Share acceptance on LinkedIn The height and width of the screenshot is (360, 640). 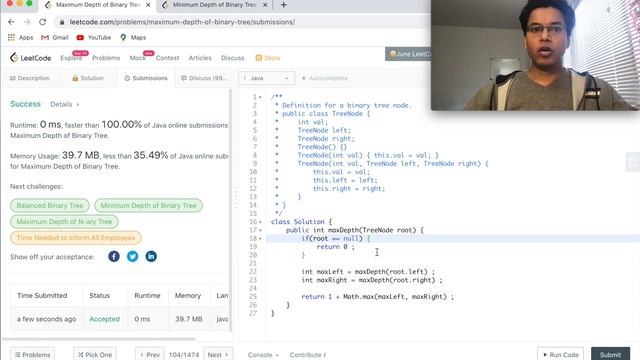click(151, 256)
